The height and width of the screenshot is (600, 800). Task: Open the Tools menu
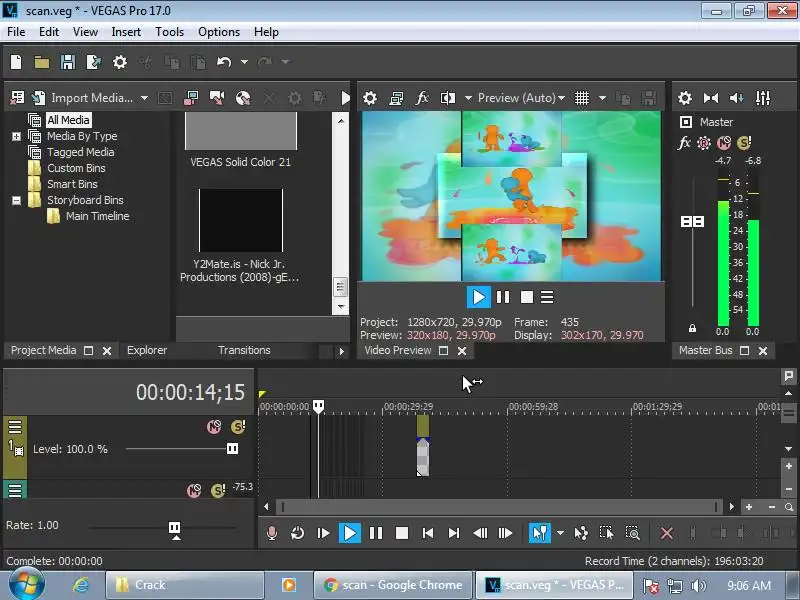tap(169, 32)
